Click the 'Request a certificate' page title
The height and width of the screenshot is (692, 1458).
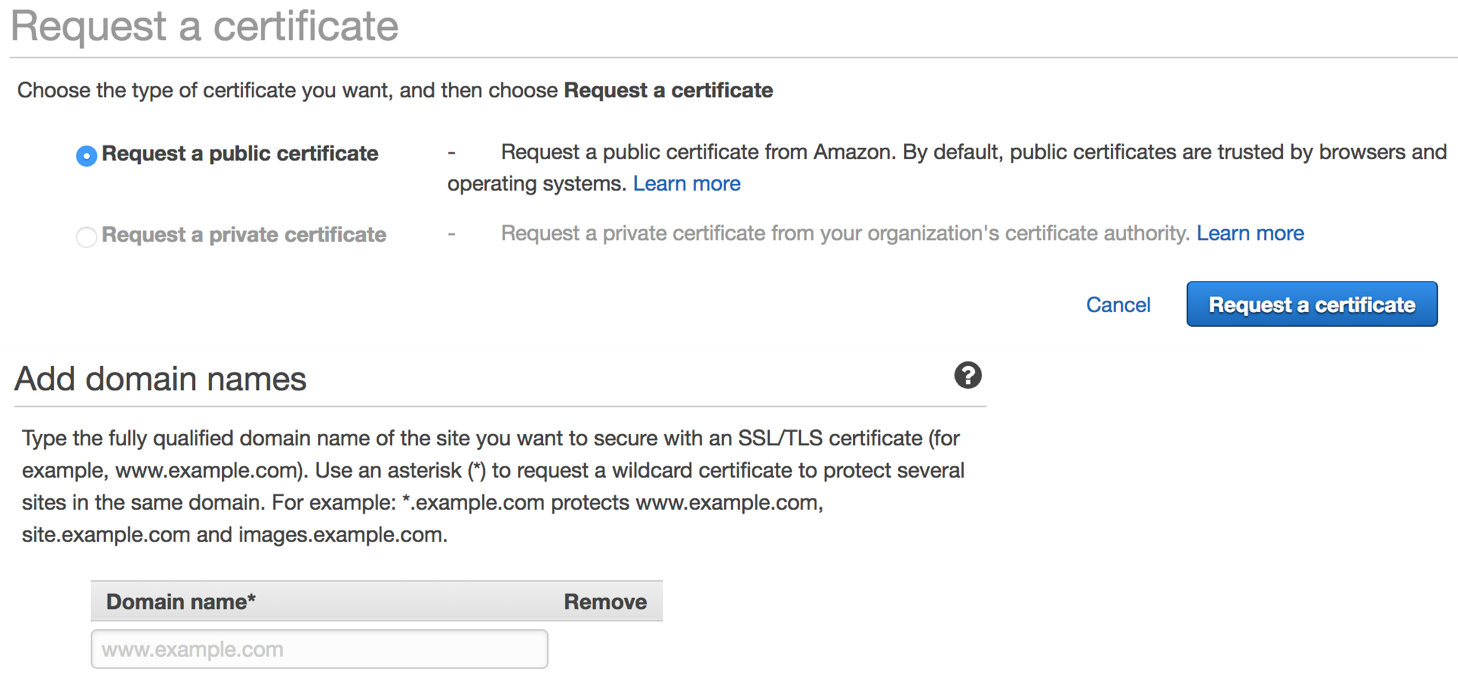[205, 26]
